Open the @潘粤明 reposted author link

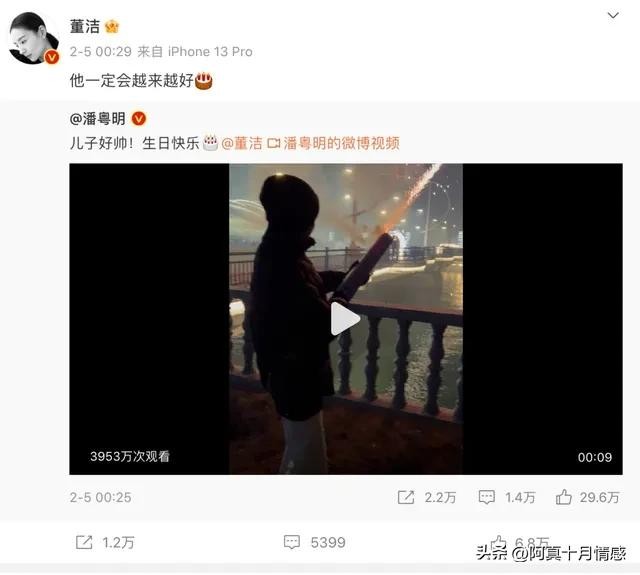click(x=98, y=119)
